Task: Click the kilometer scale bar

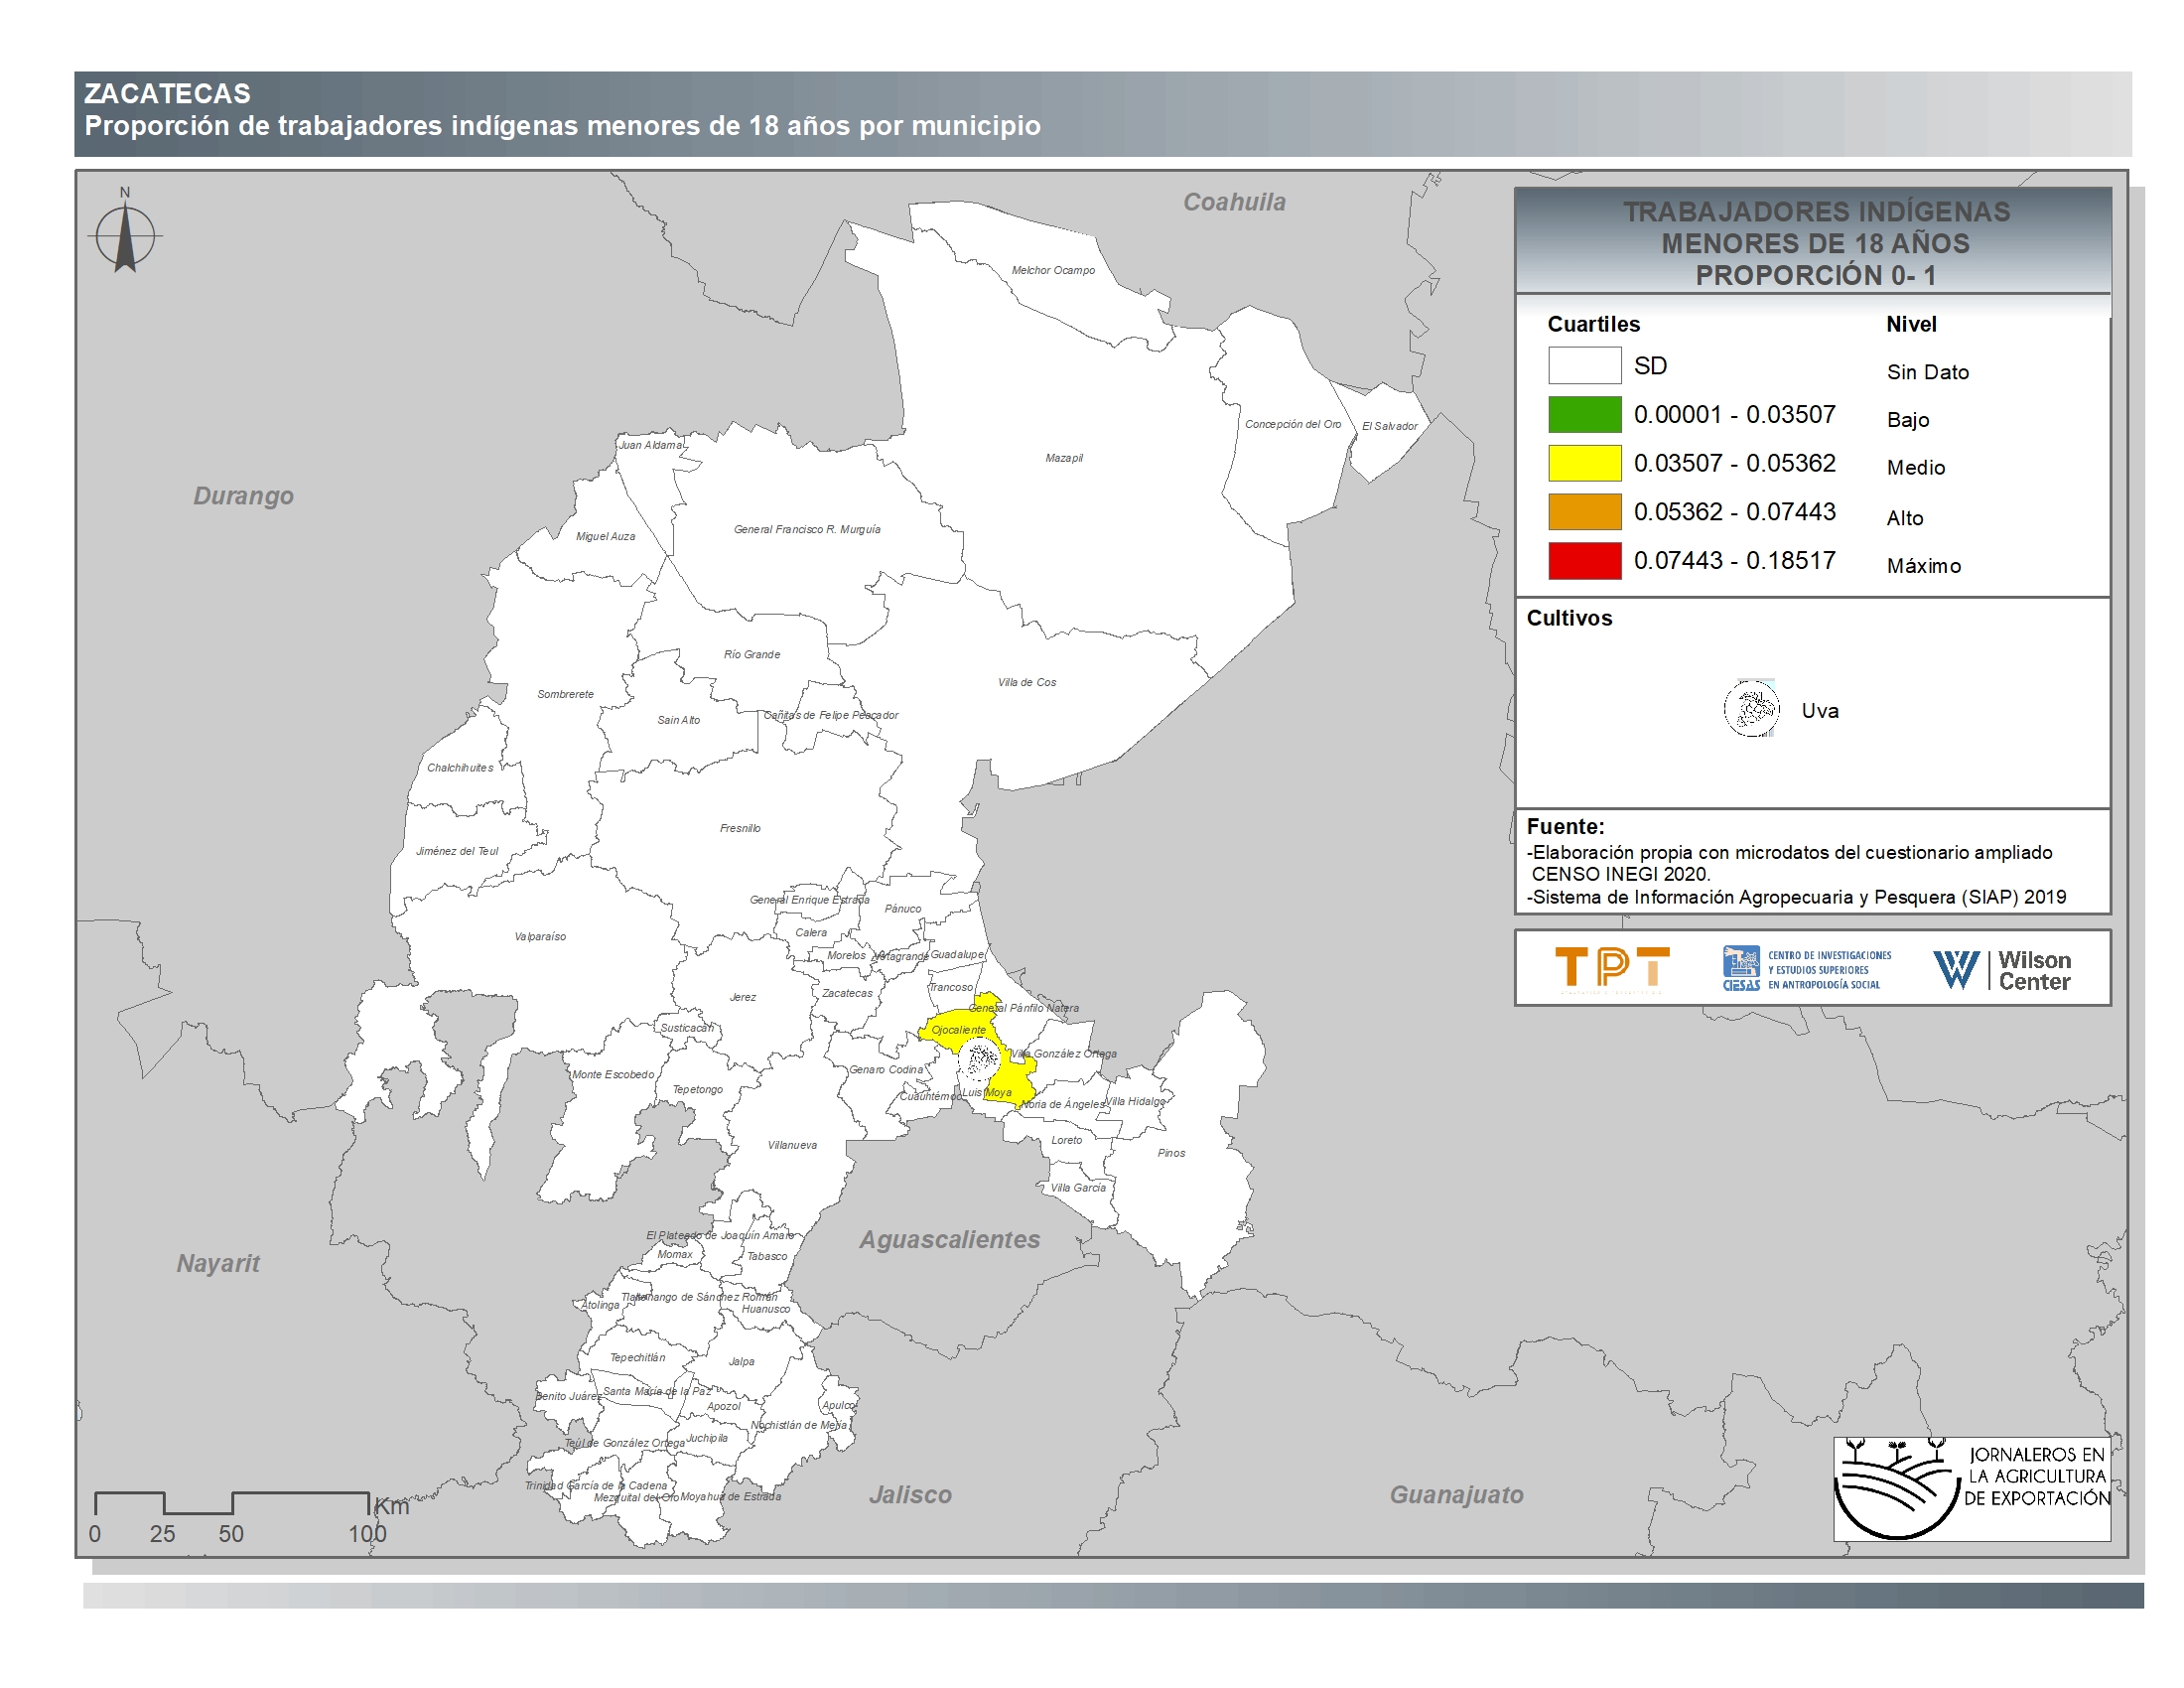Action: pos(232,1503)
